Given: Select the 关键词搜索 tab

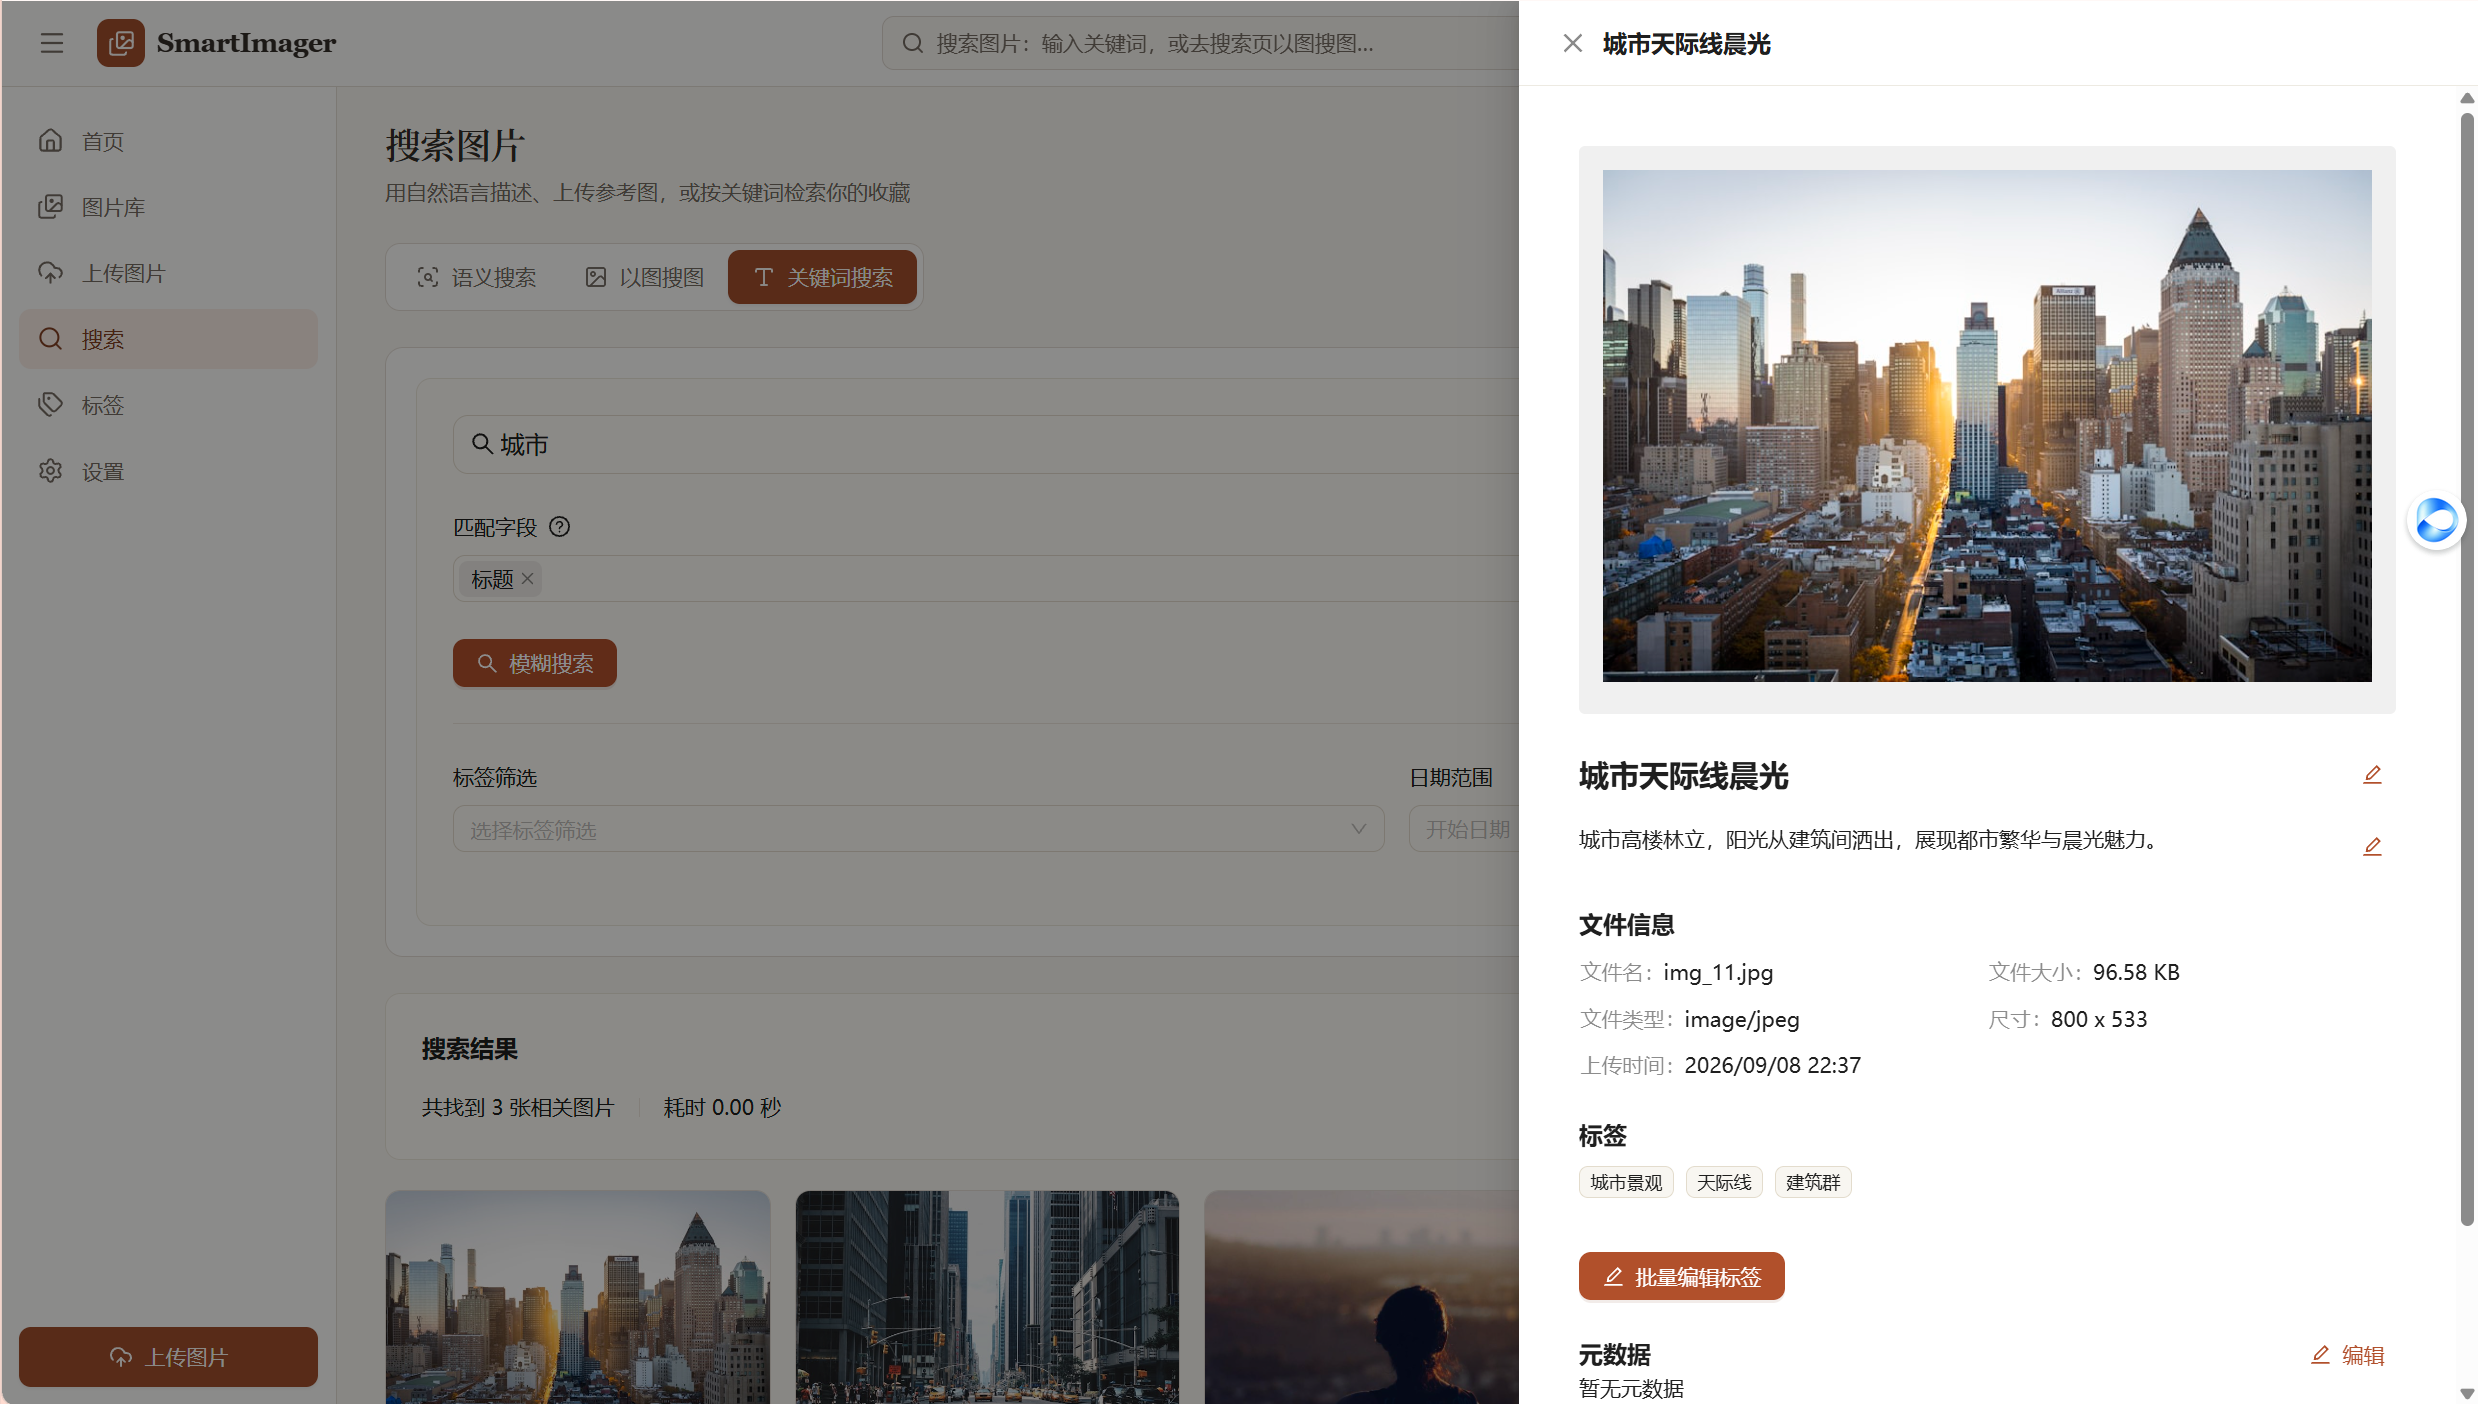Looking at the screenshot, I should (x=822, y=277).
